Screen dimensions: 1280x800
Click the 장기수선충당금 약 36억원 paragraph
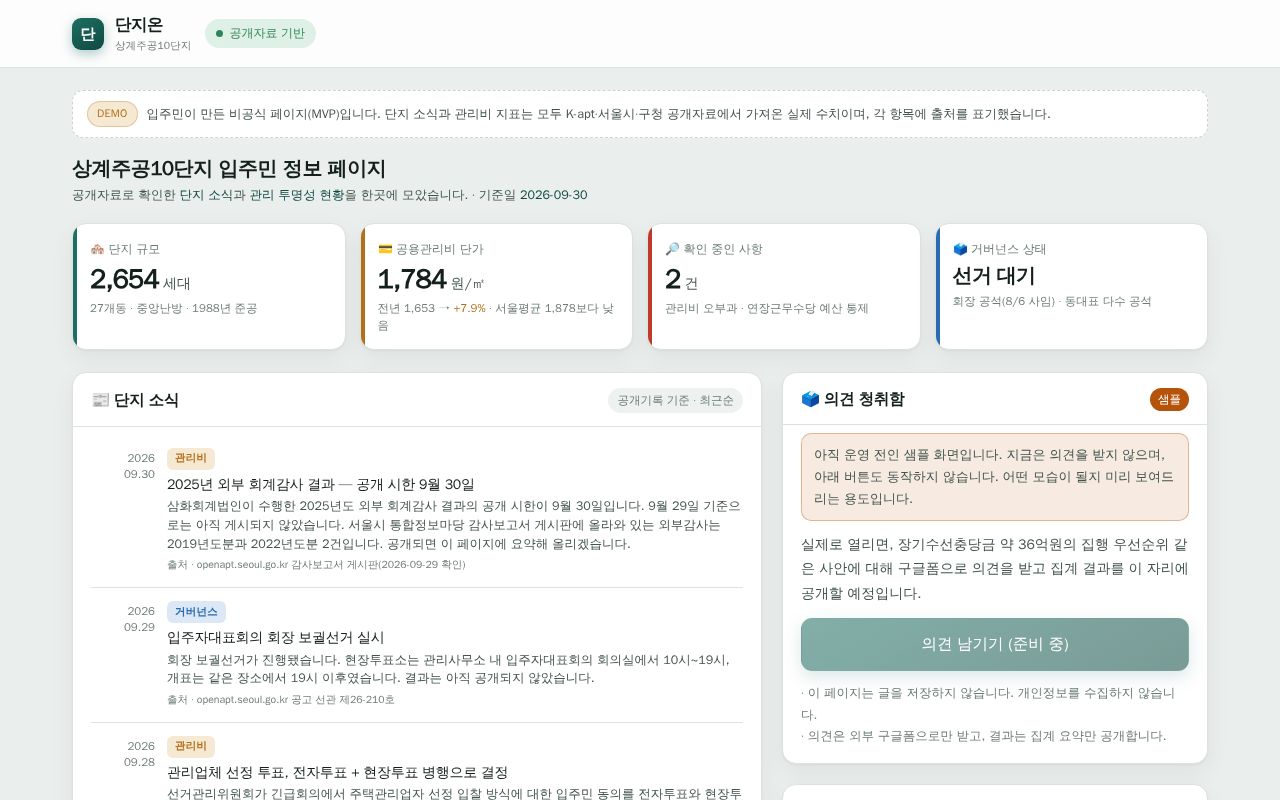(995, 569)
